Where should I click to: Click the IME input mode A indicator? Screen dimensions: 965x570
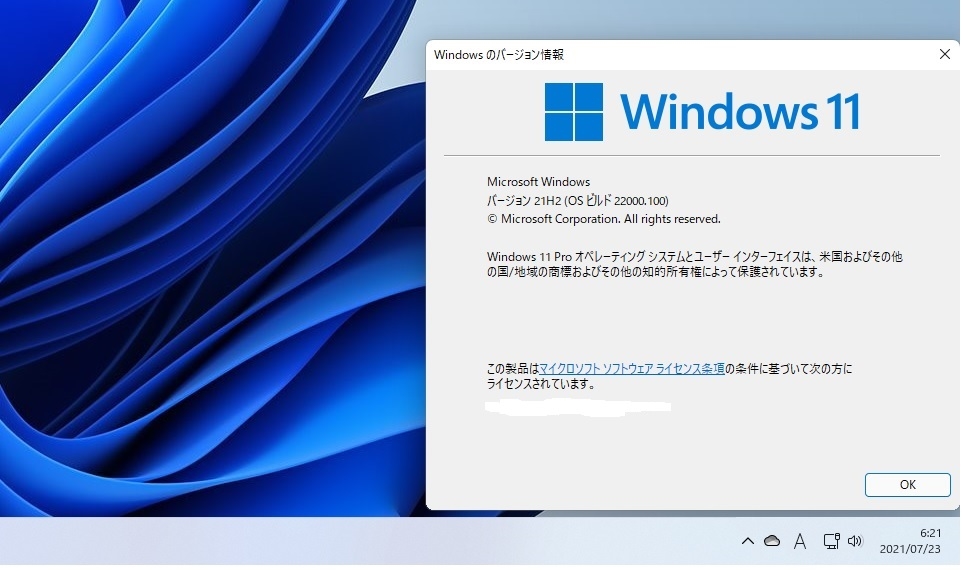[799, 541]
